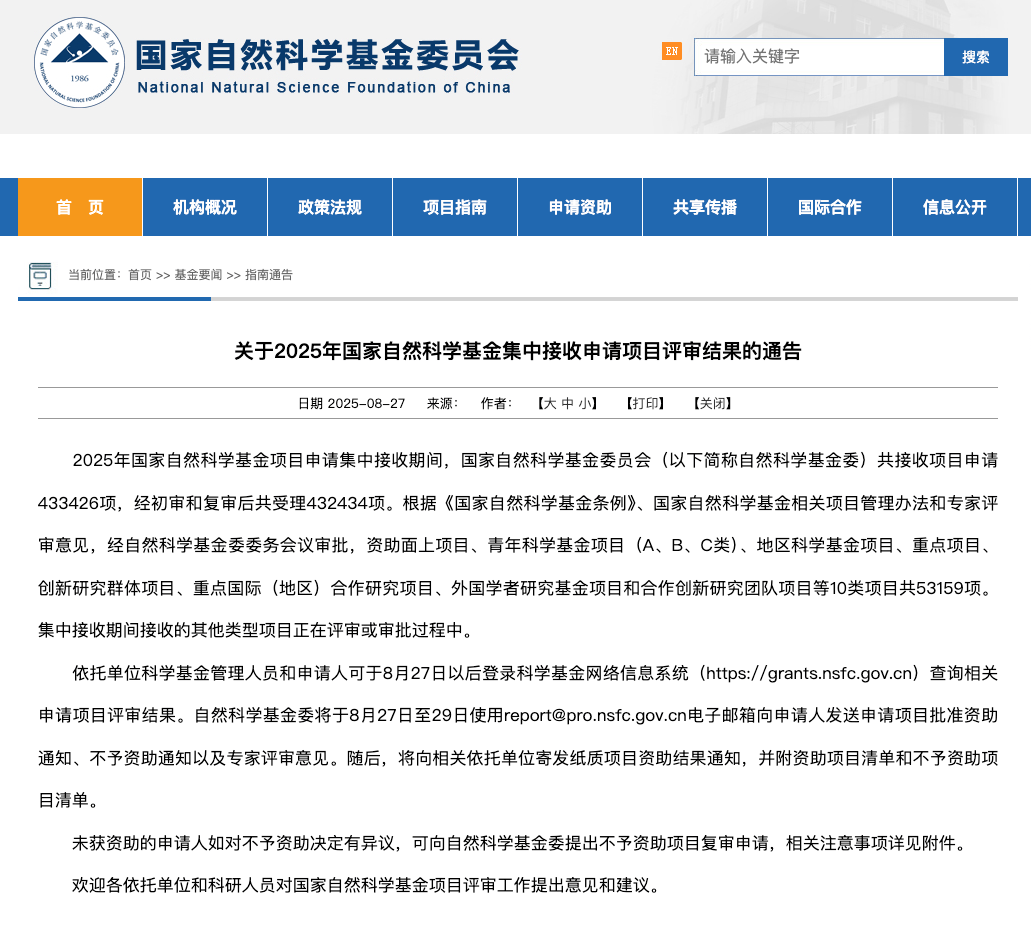Click the date text 2025-08-27

click(x=366, y=404)
